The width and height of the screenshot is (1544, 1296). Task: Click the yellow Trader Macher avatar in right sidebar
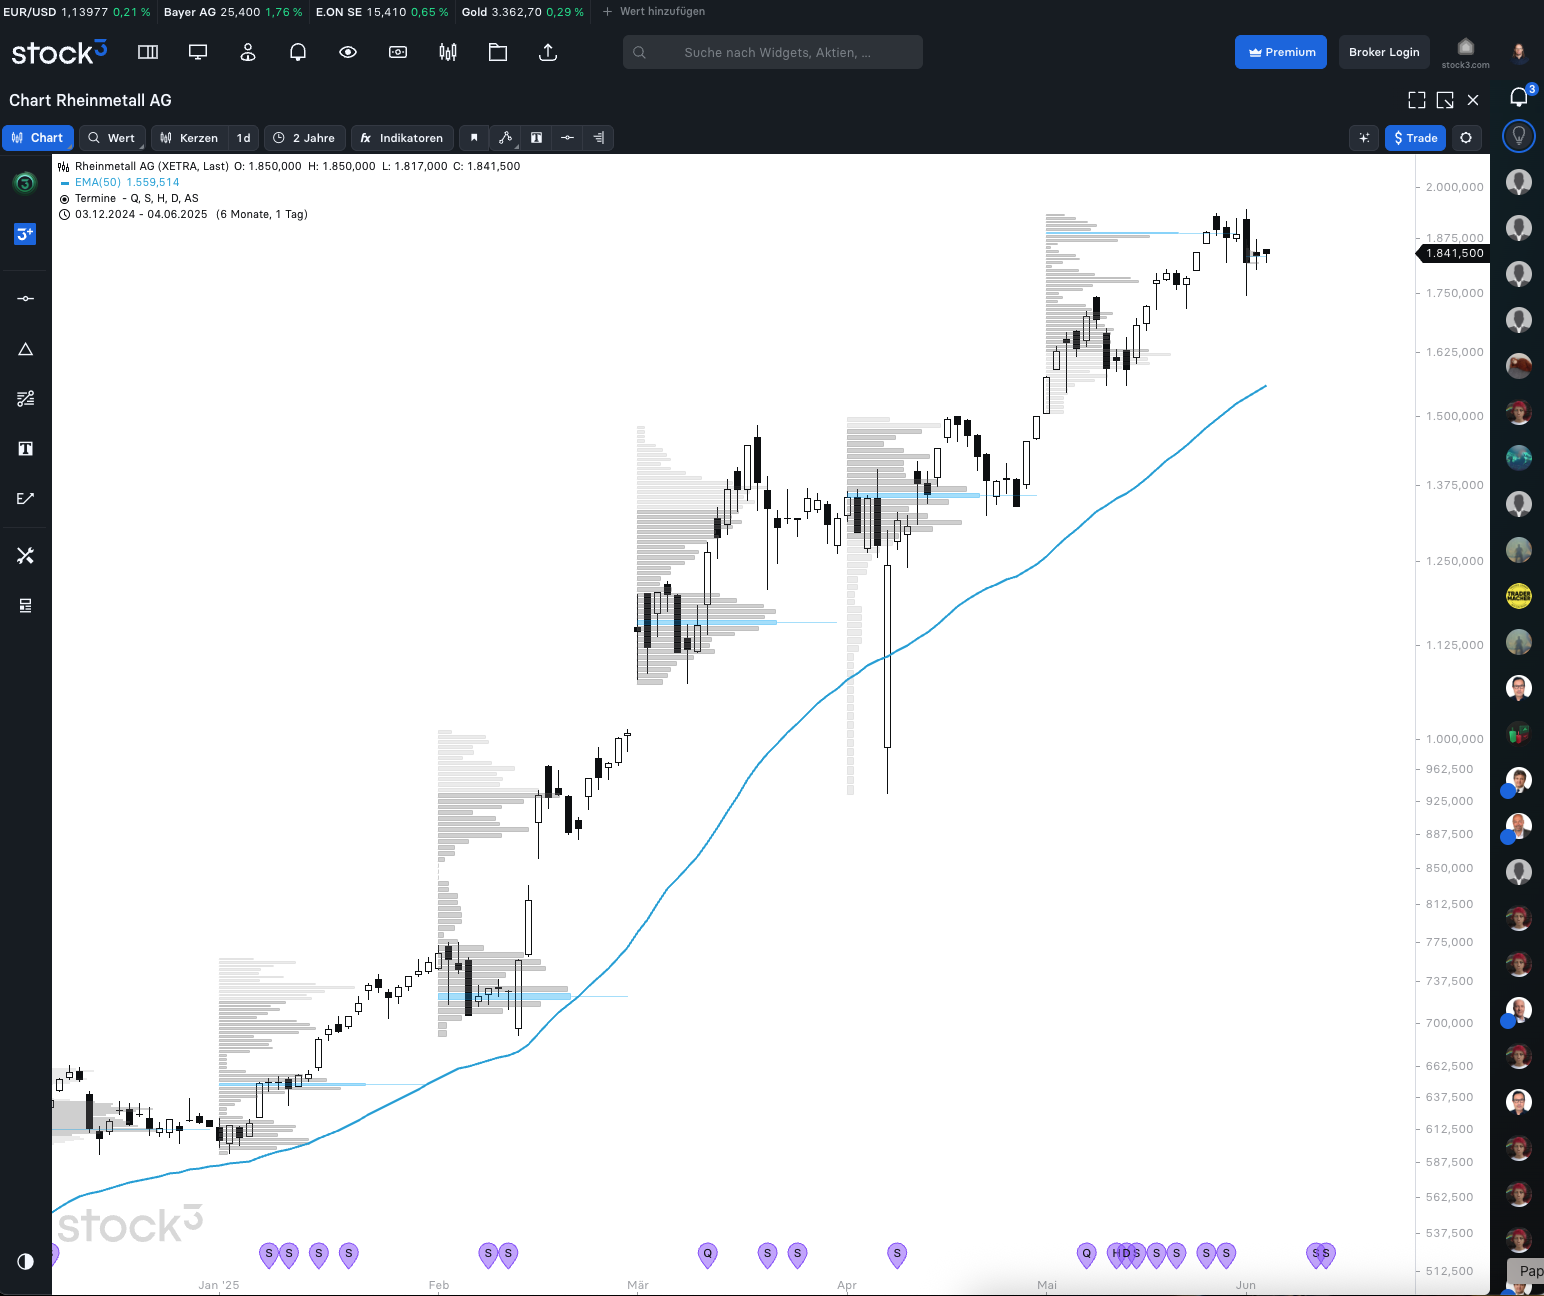[x=1519, y=596]
